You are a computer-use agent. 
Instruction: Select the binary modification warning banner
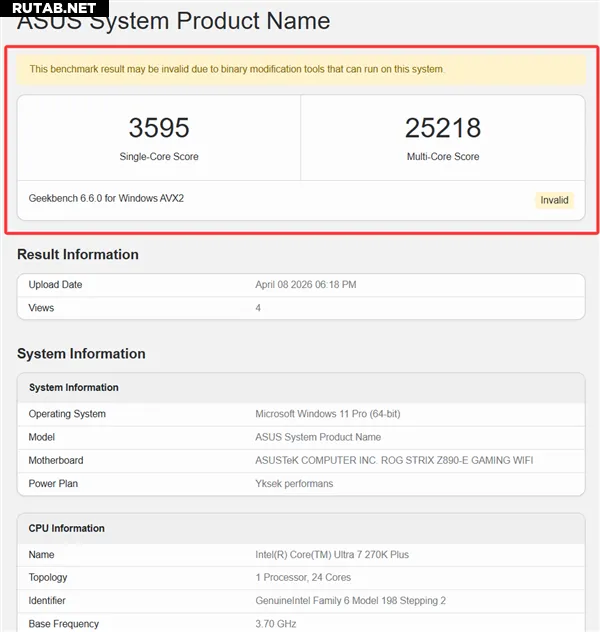pyautogui.click(x=300, y=69)
